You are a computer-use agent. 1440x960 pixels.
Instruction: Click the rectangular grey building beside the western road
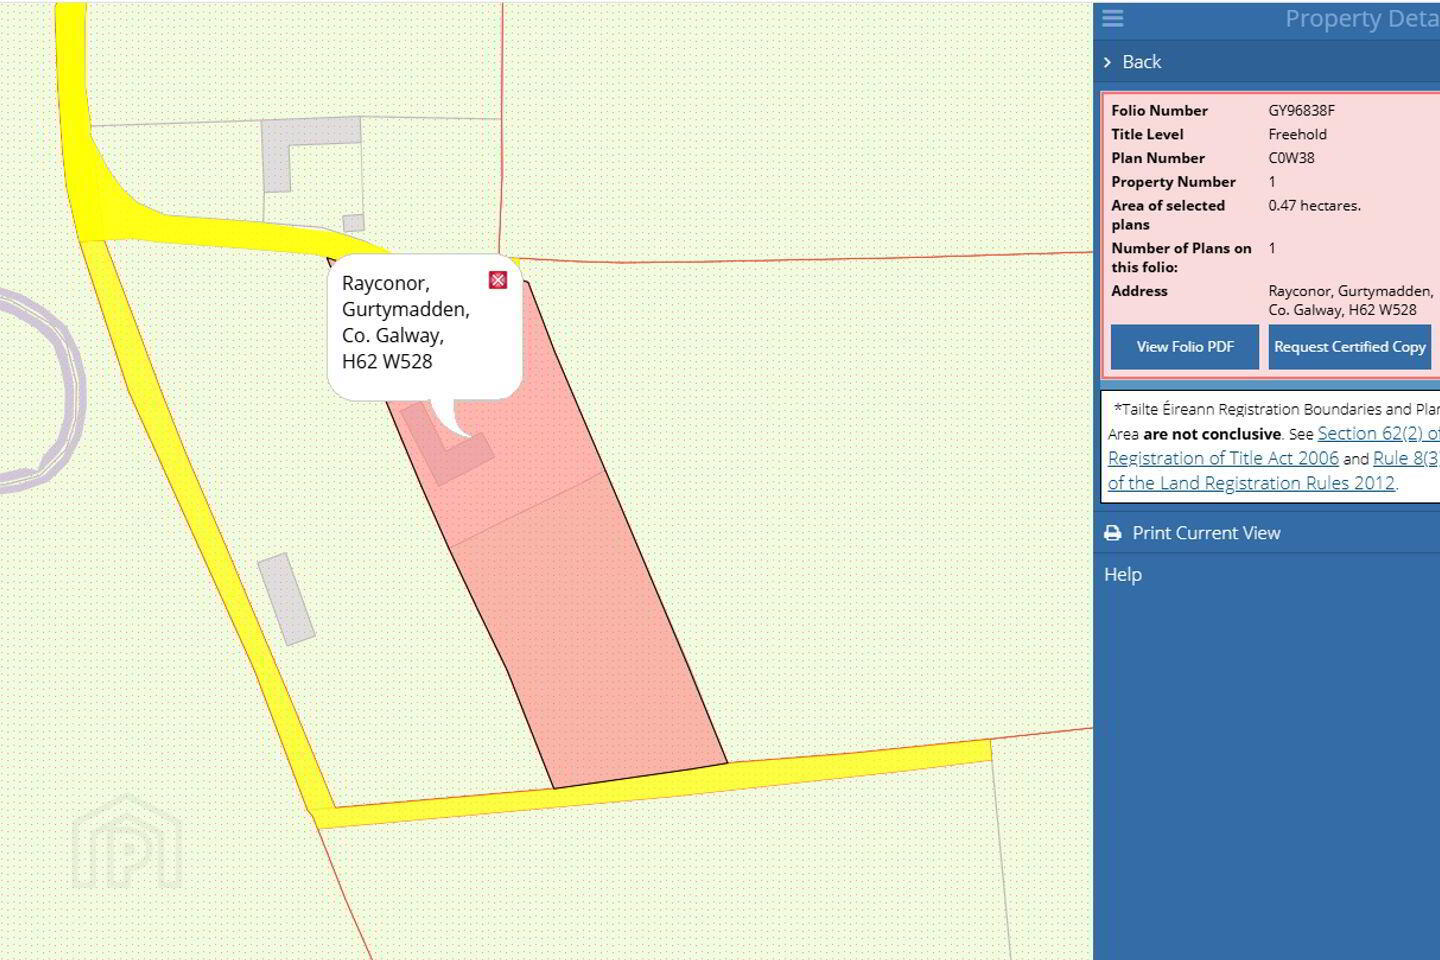pos(286,599)
